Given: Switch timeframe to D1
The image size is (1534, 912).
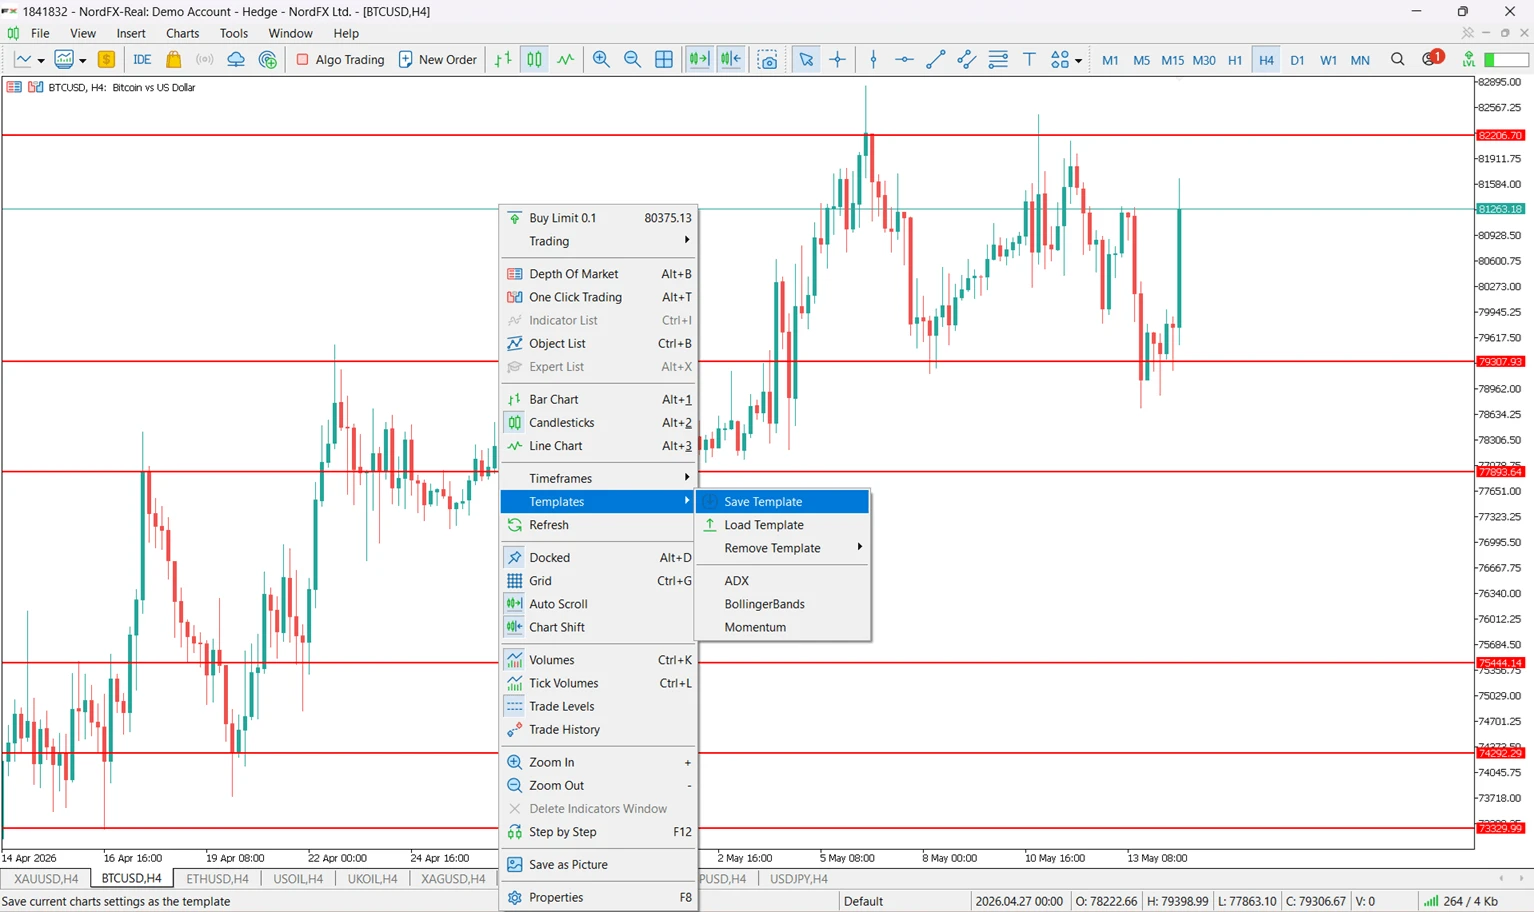Looking at the screenshot, I should click(x=1297, y=60).
